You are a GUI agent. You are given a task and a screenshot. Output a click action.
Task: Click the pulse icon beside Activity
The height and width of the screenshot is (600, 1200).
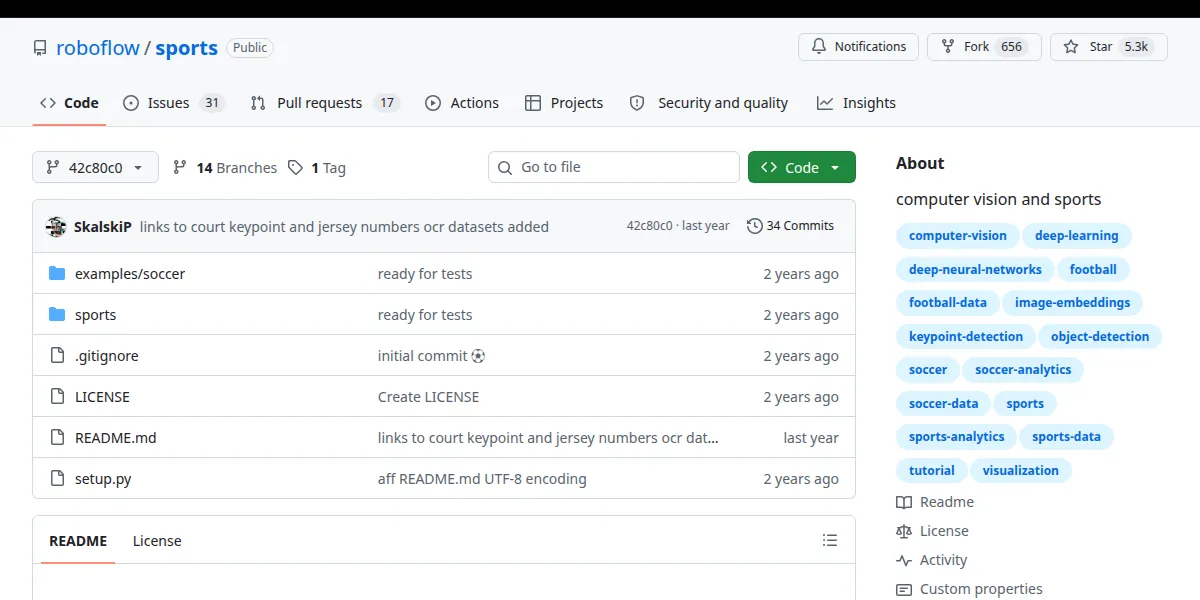click(904, 560)
